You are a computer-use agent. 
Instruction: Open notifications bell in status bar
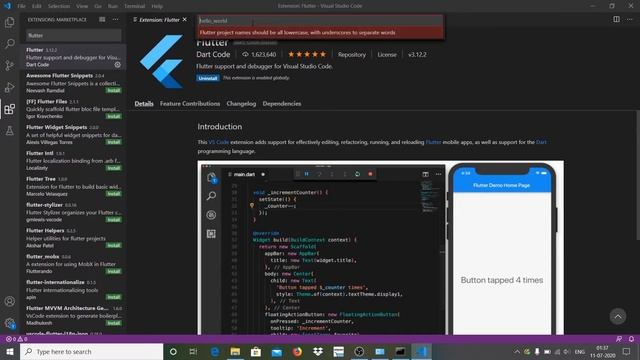[631, 339]
